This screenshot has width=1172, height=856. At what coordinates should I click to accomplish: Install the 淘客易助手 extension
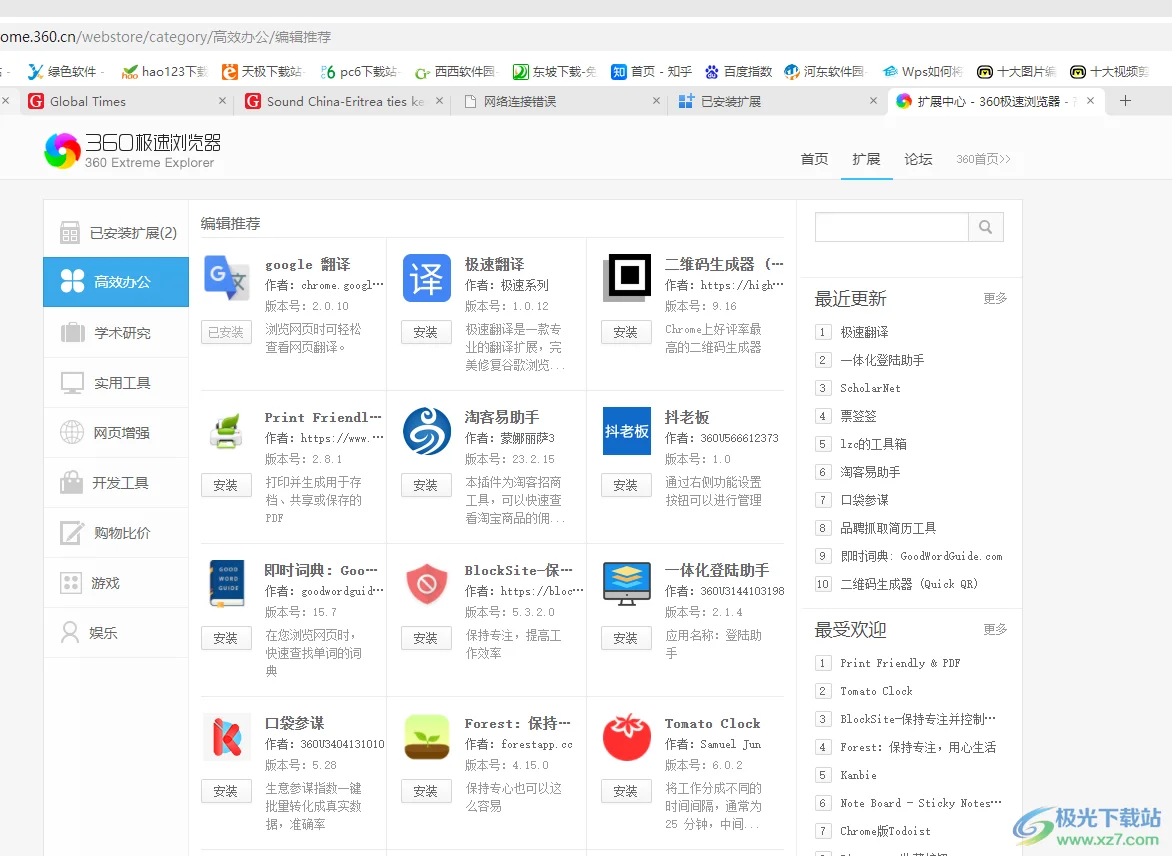point(426,485)
